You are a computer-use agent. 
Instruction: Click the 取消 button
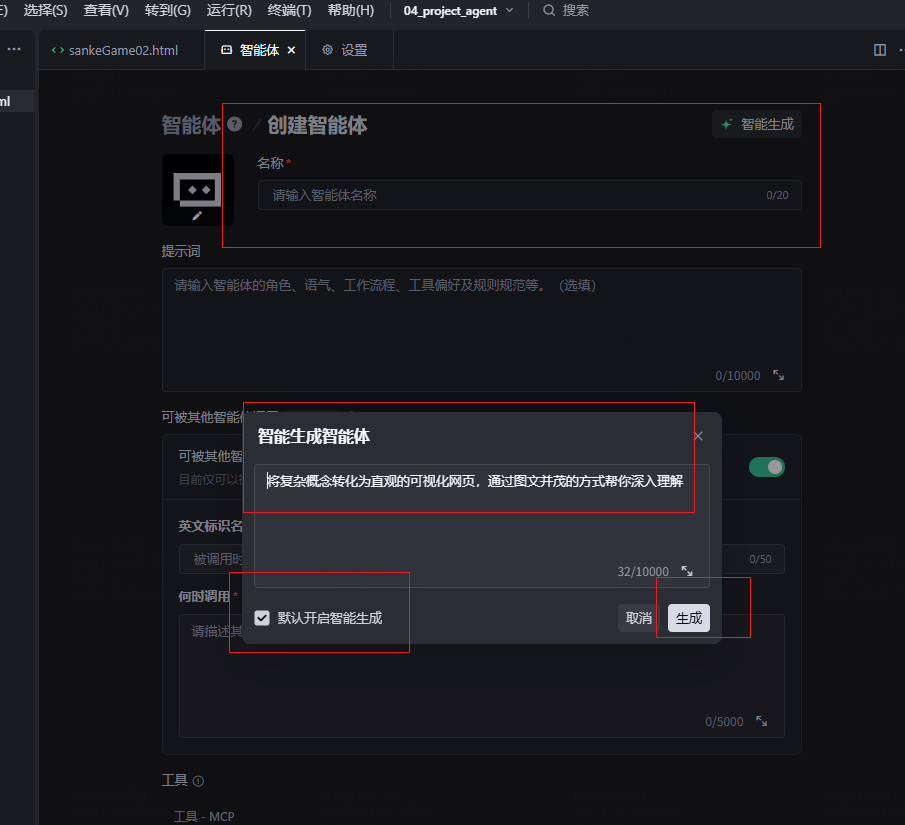638,618
